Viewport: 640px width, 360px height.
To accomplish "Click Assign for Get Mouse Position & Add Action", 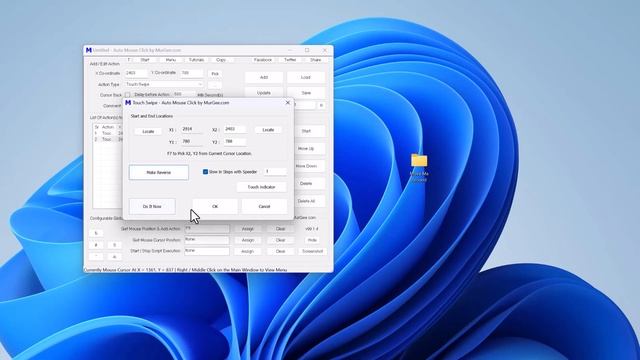I will tap(248, 229).
